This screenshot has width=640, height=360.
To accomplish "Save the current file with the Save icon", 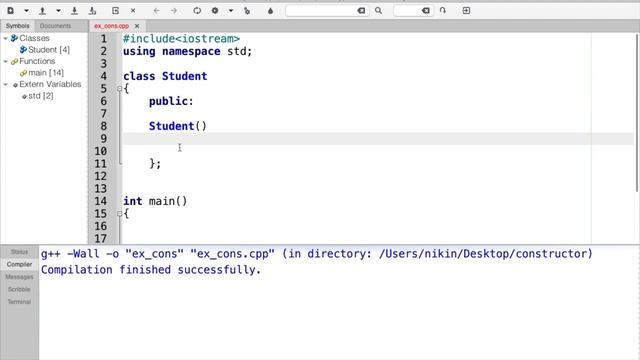I will pos(74,11).
